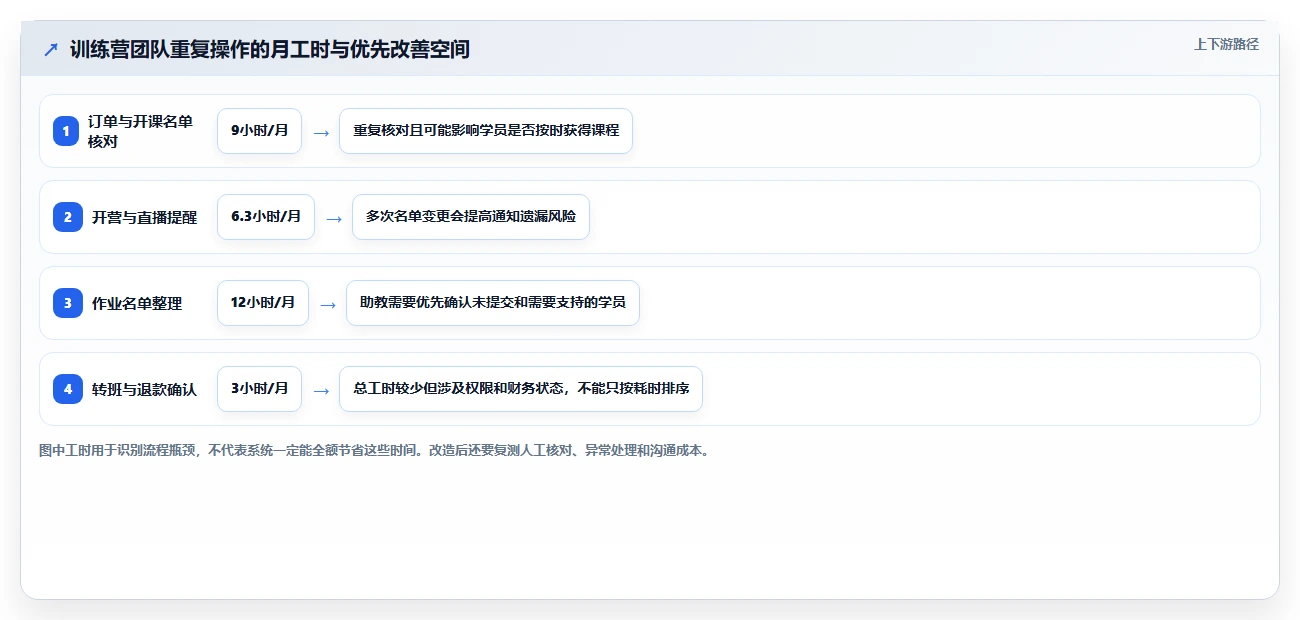Click the 开营与直播提醒 label

[x=144, y=217]
